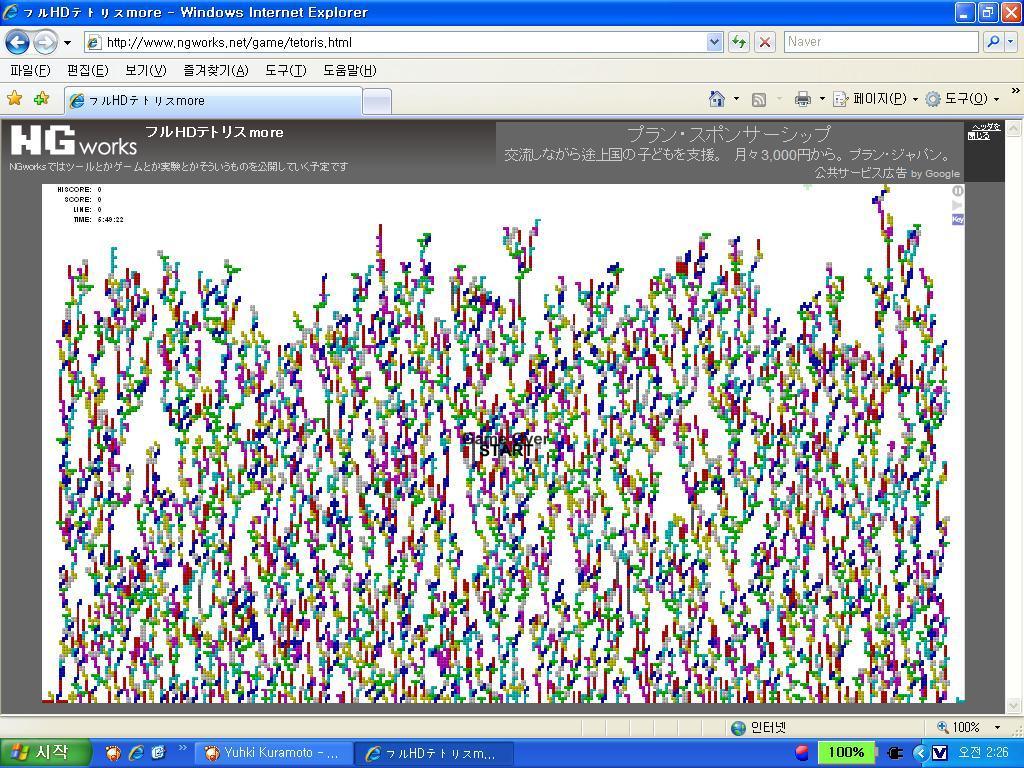Click the Naver search box

(x=880, y=42)
